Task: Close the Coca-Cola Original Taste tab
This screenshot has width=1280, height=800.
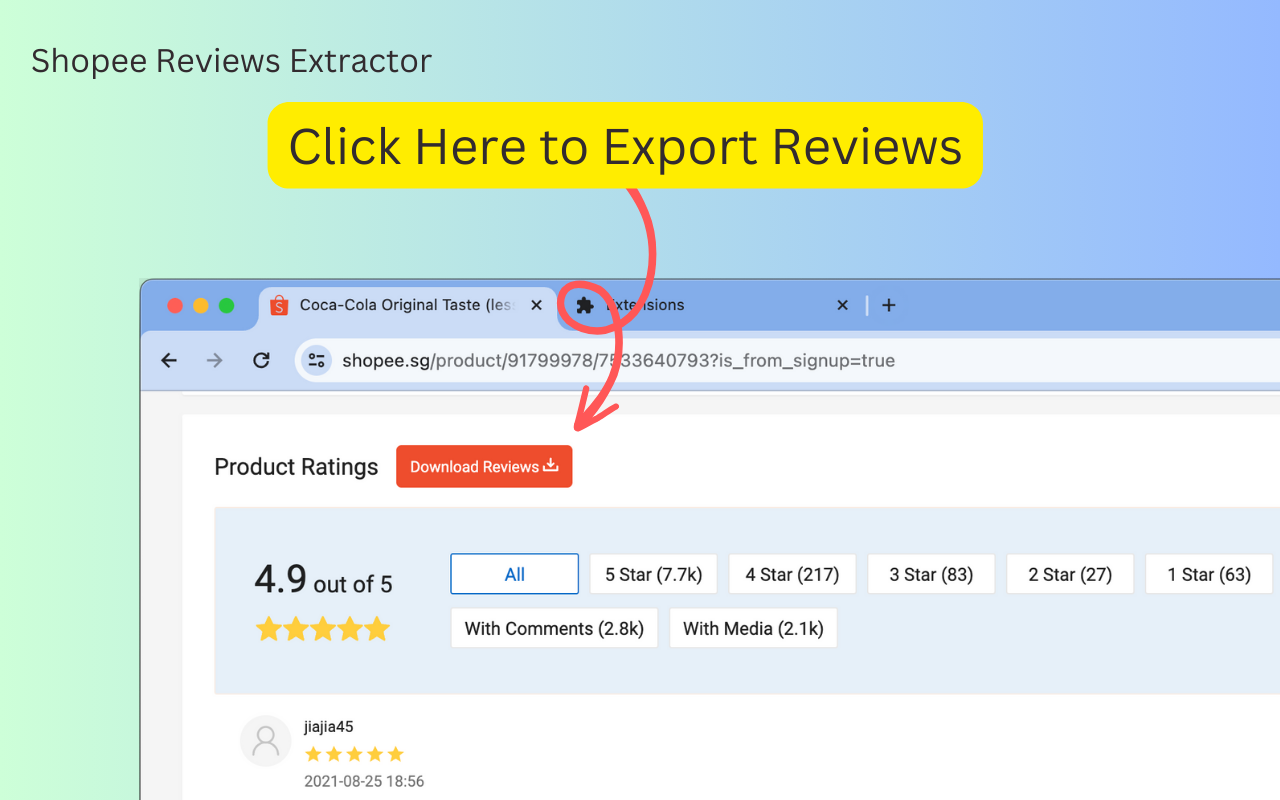Action: (537, 305)
